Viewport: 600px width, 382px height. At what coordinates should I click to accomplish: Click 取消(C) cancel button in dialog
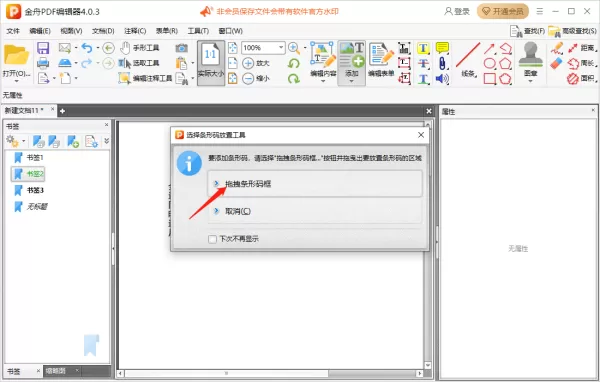pos(315,211)
